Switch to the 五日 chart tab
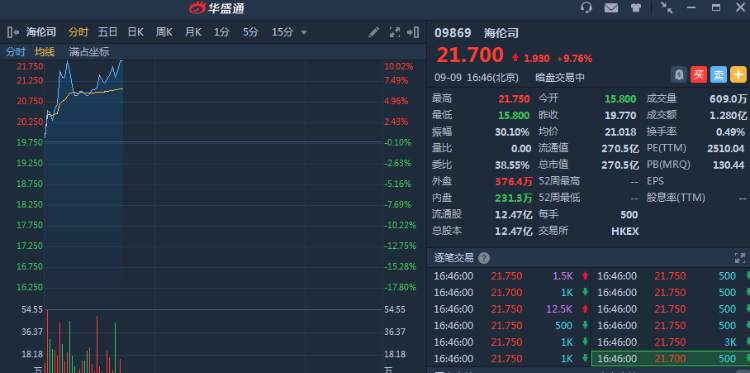The image size is (750, 373). click(x=108, y=33)
